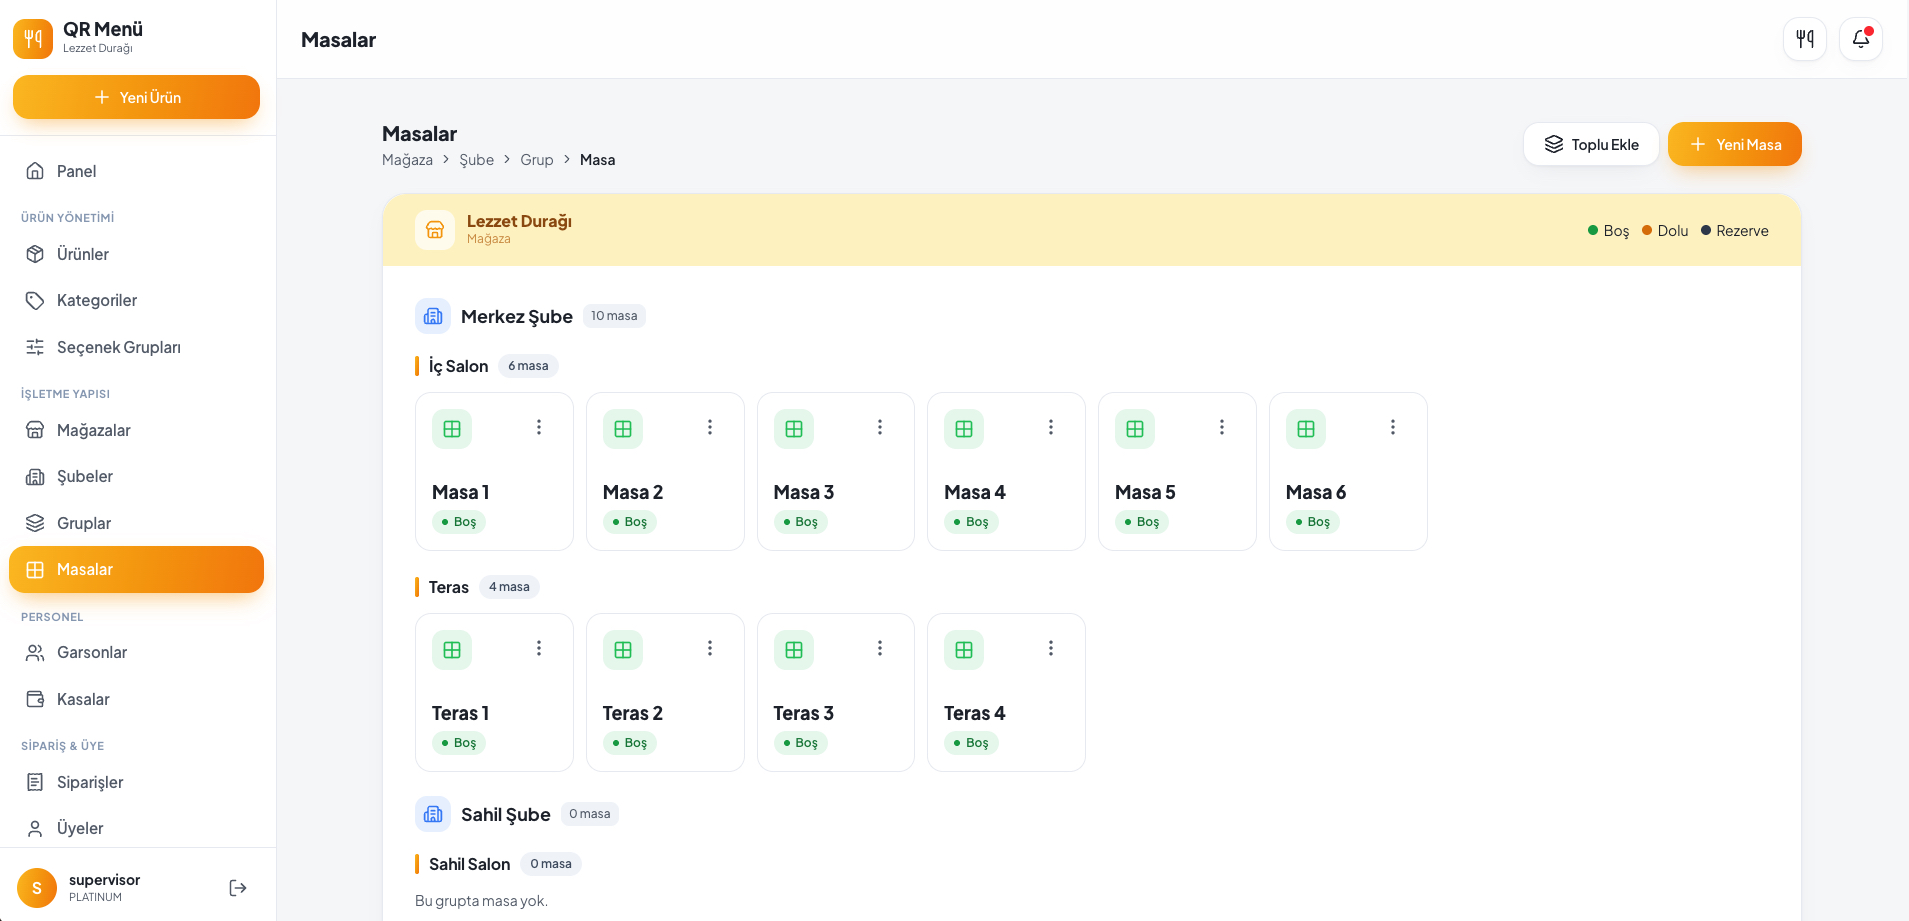Click the "Teras" group heading
1909x921 pixels.
coord(448,587)
